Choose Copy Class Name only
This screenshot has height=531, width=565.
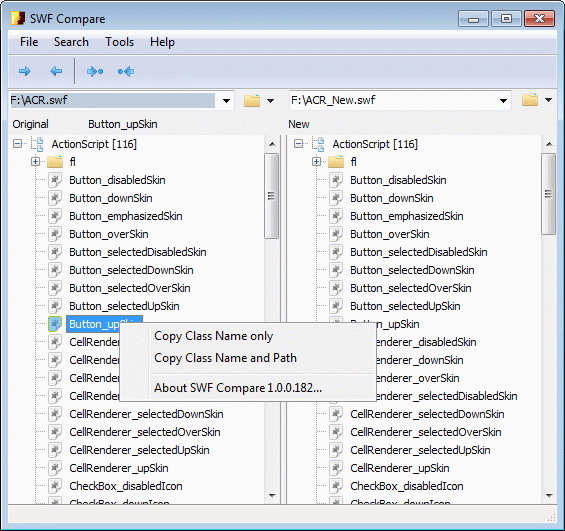[x=213, y=336]
